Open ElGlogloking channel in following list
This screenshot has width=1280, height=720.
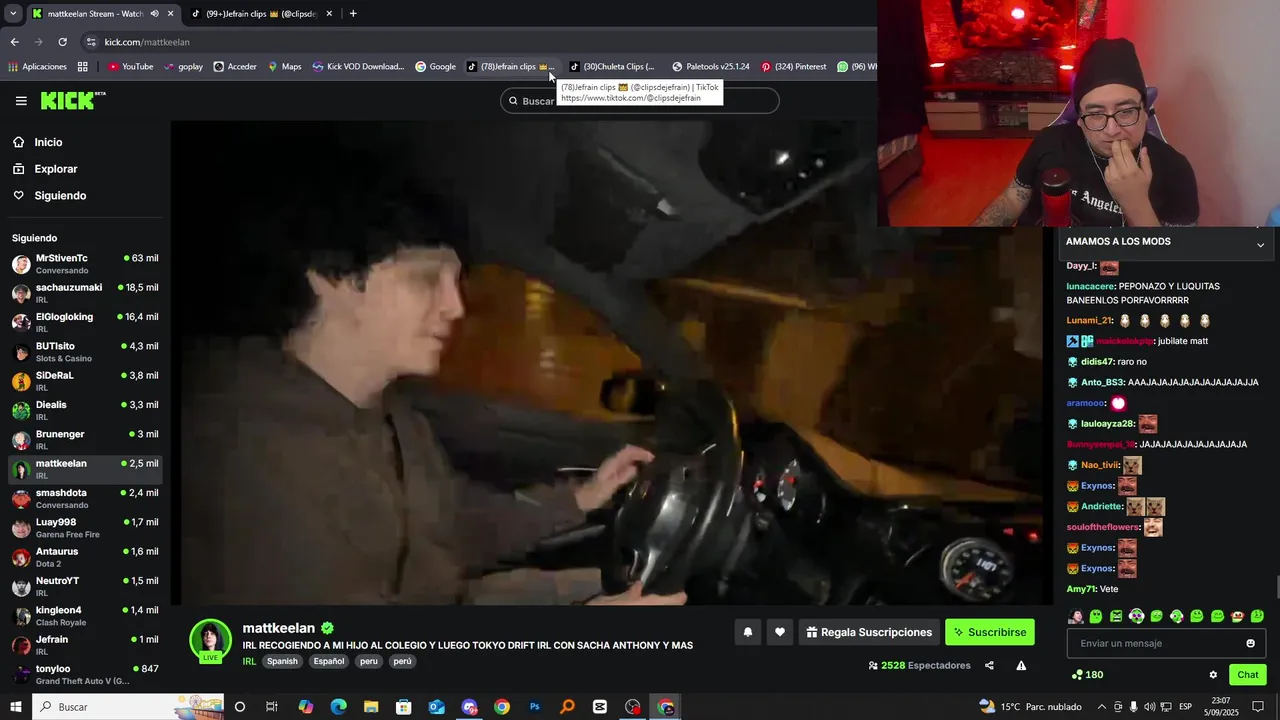[85, 322]
